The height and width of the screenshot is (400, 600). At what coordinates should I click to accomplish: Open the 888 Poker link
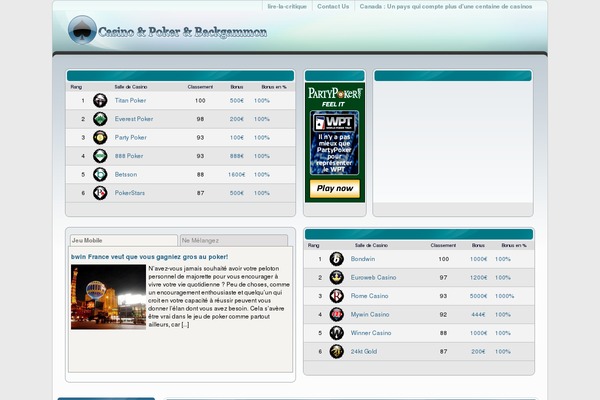(x=129, y=156)
